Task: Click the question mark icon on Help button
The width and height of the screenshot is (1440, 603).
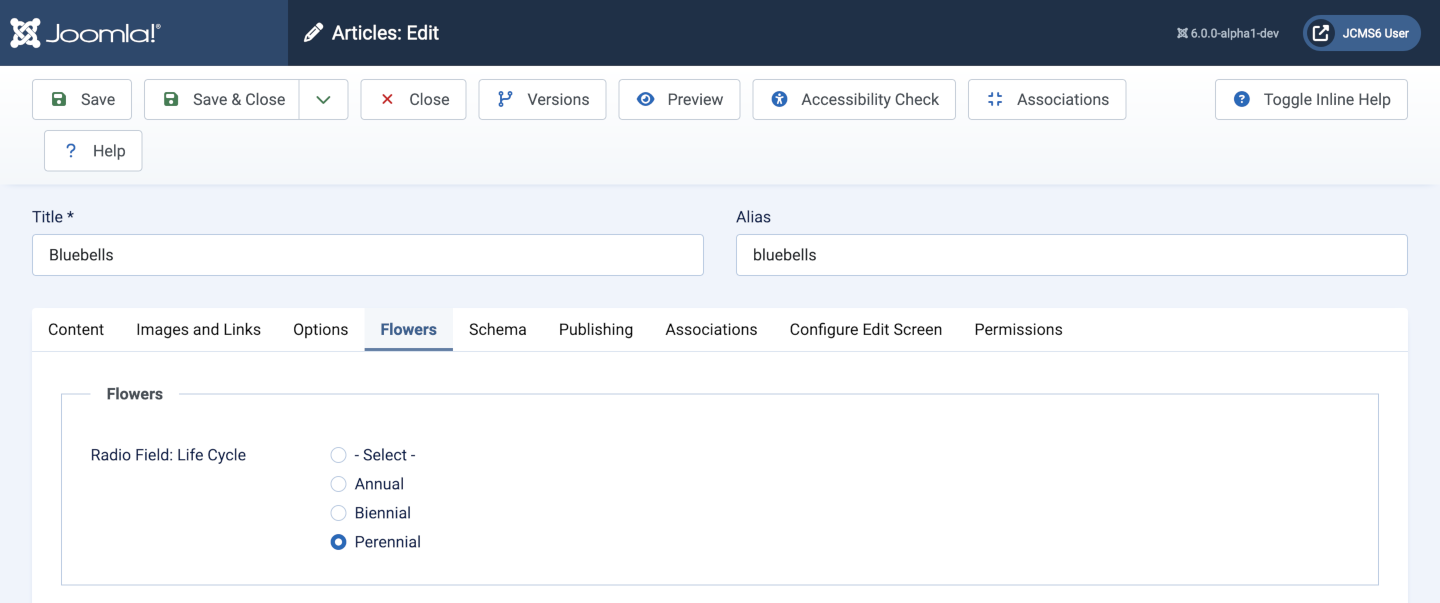Action: click(69, 150)
